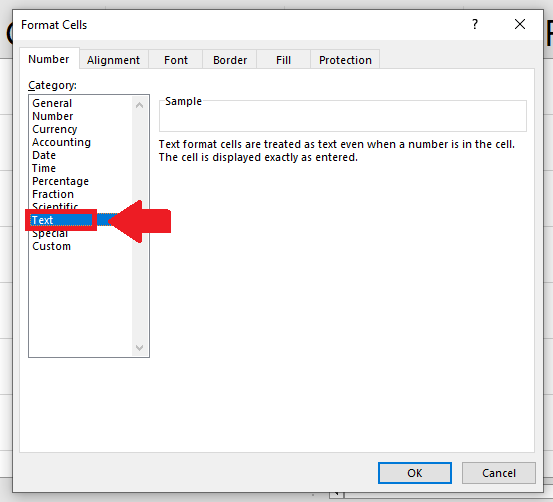Switch to the Alignment tab
The image size is (553, 502).
point(114,60)
